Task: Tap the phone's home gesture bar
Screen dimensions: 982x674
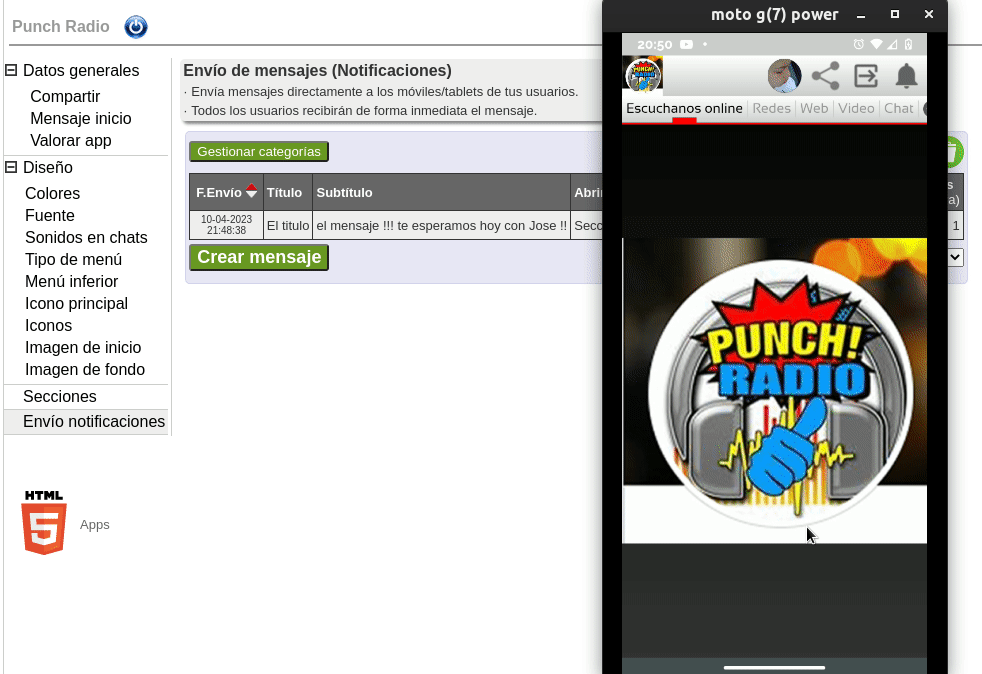Action: [x=775, y=668]
